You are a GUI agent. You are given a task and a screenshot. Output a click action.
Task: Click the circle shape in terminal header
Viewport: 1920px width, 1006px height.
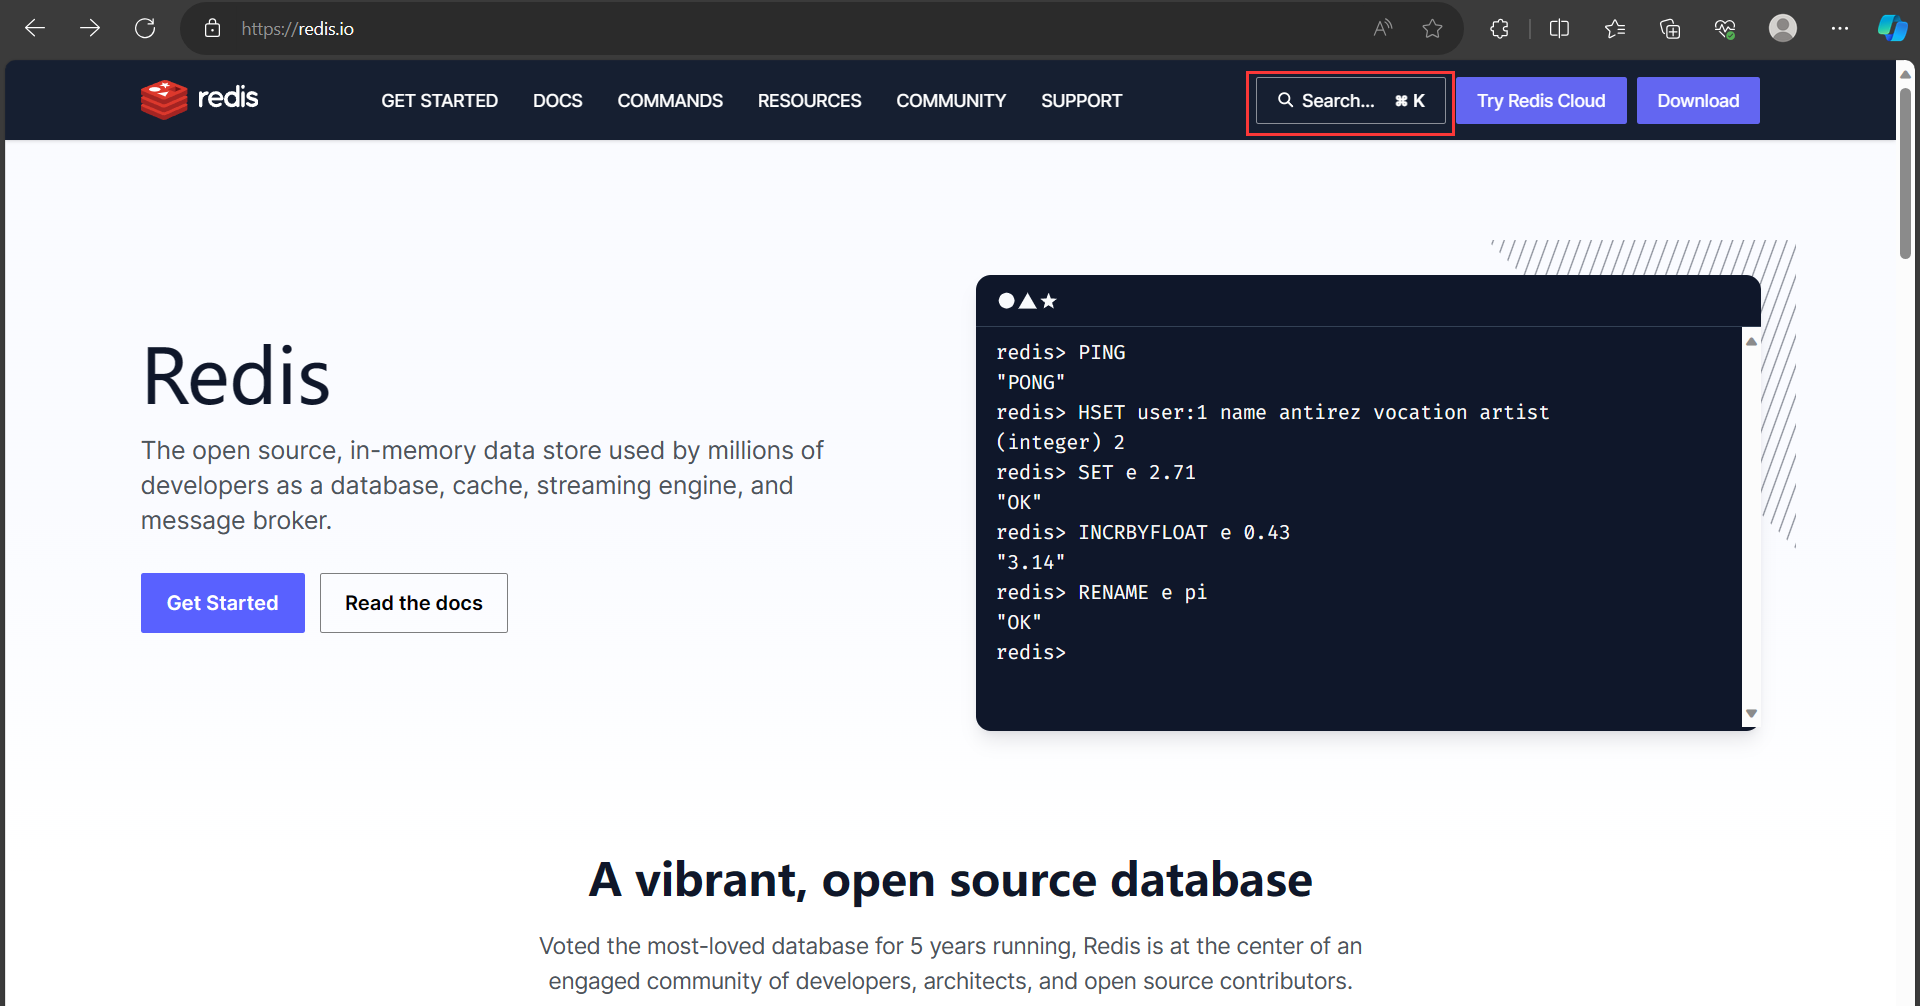1006,301
